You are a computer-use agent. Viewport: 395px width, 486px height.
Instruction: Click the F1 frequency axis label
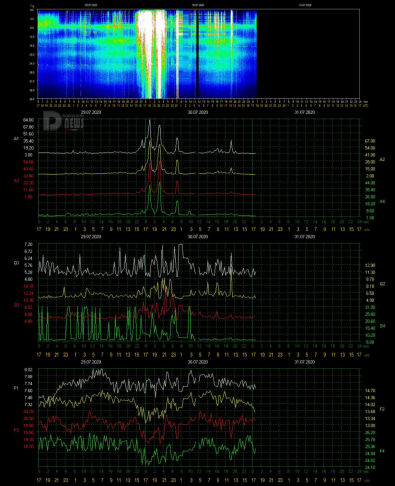point(16,388)
